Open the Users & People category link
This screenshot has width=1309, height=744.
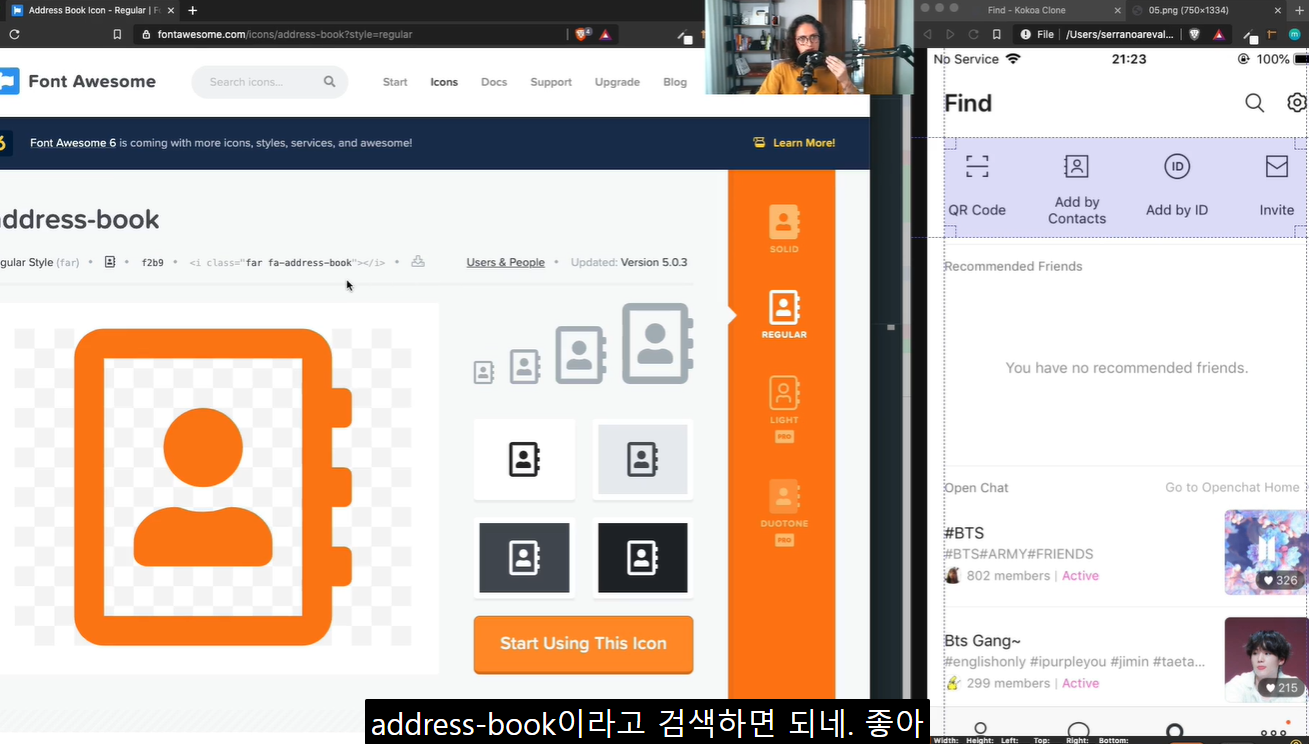point(505,262)
